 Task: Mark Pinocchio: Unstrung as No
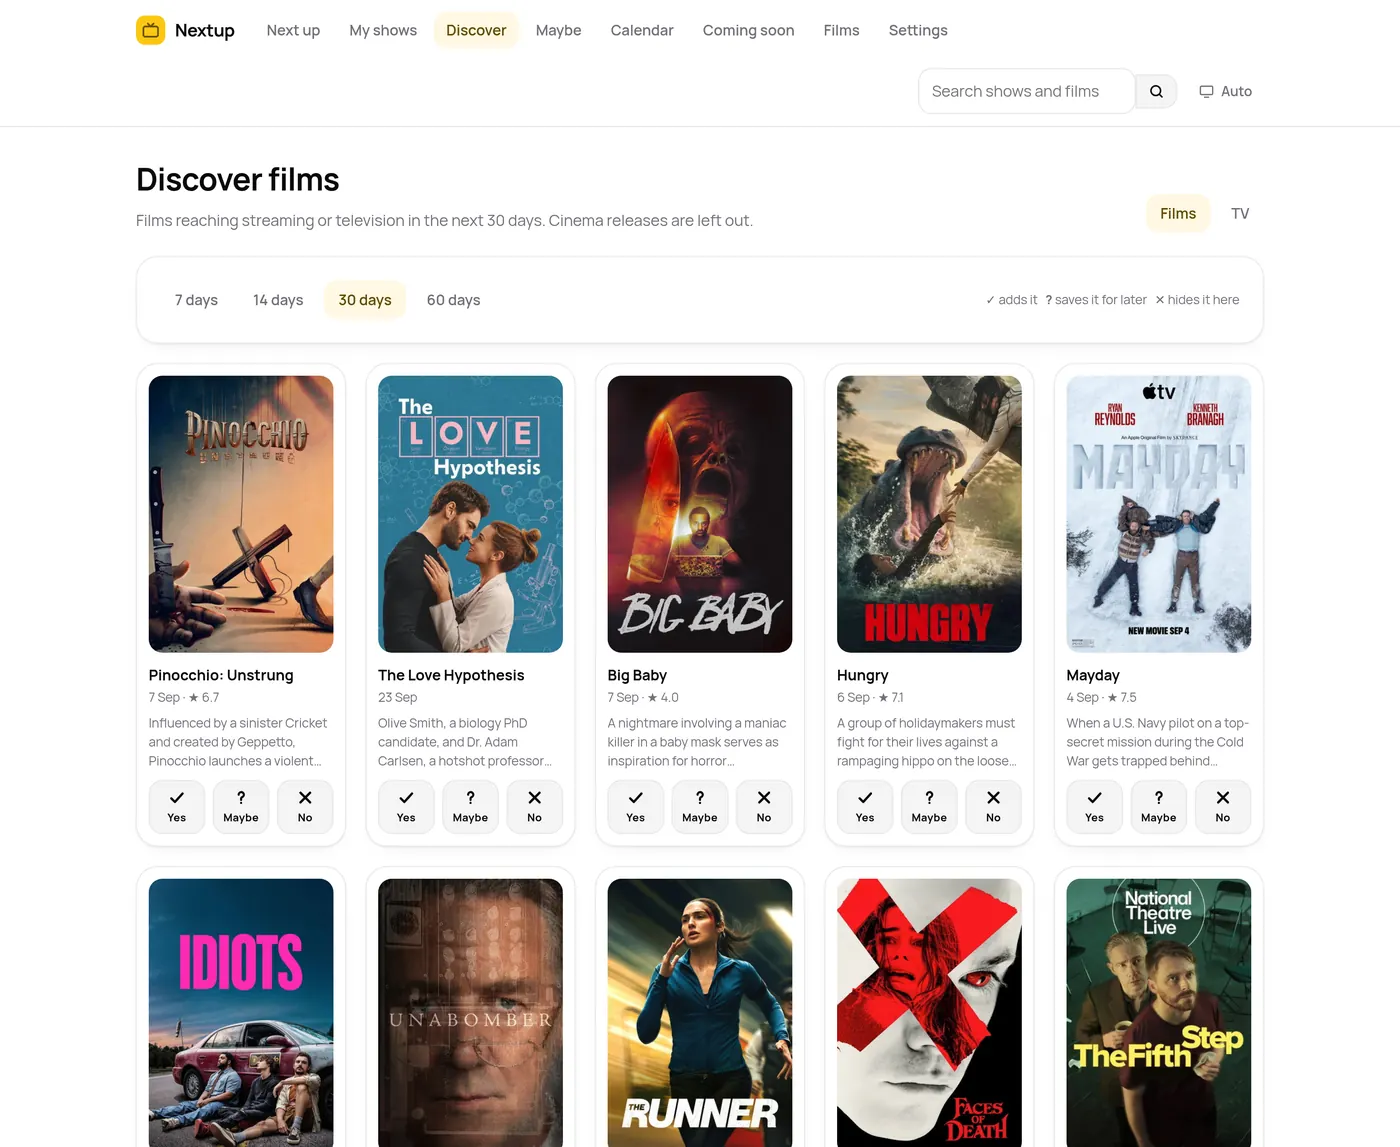(x=305, y=807)
